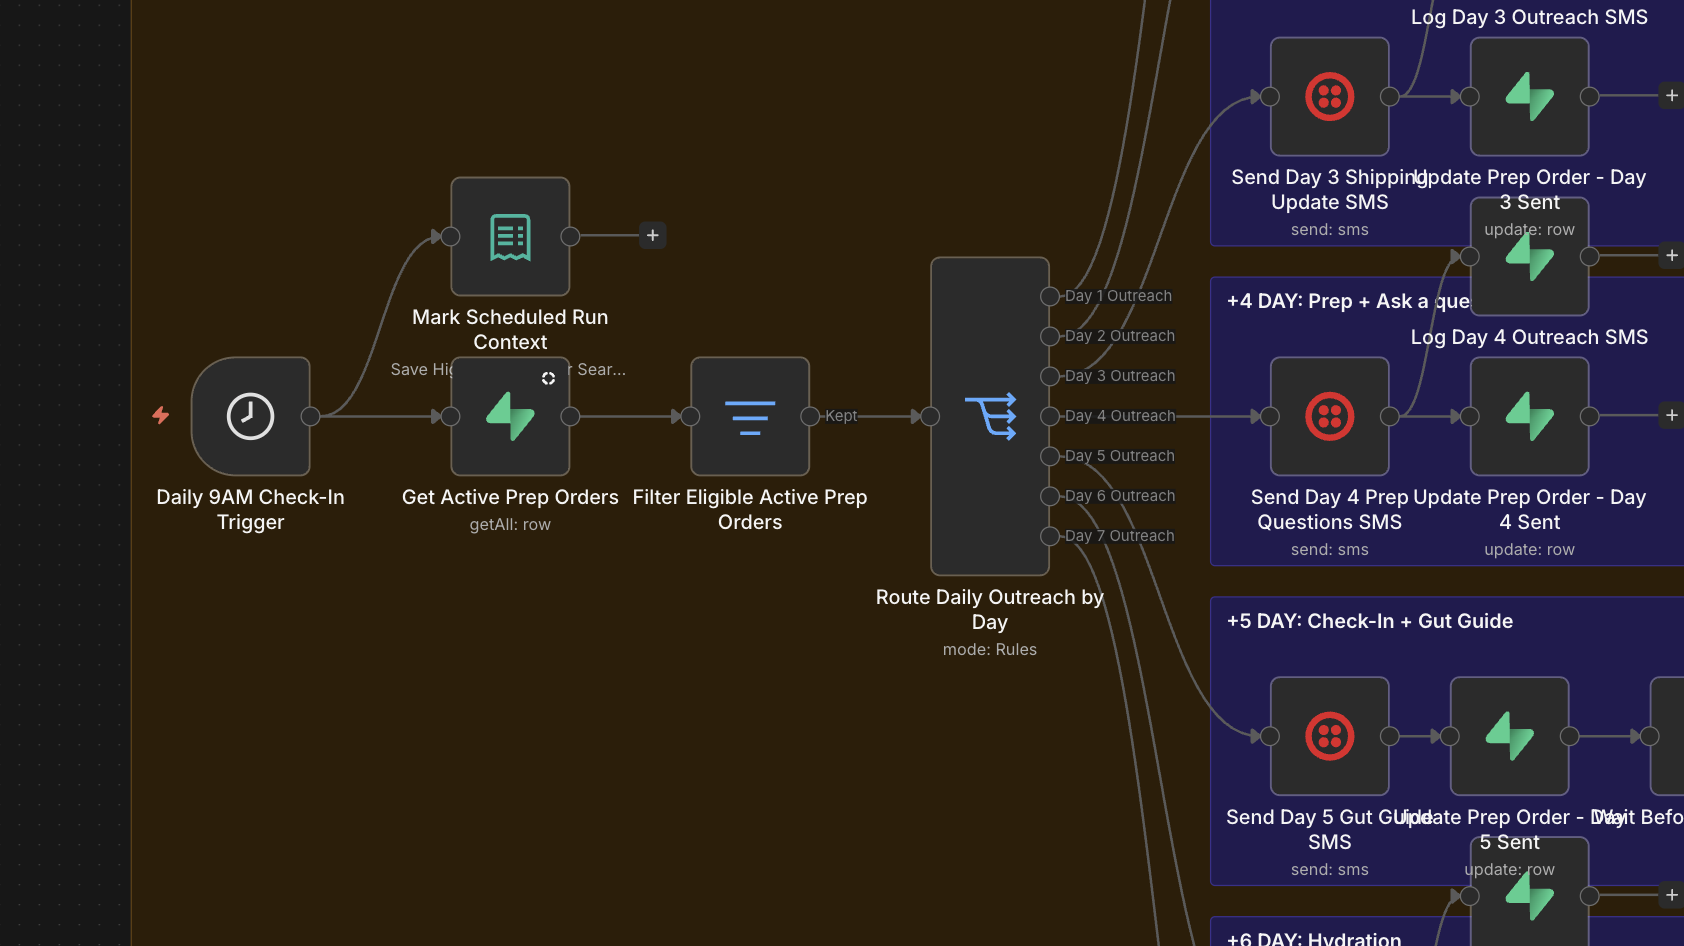Click the orange trigger bolt beside the clock node
Viewport: 1684px width, 946px height.
coord(161,415)
